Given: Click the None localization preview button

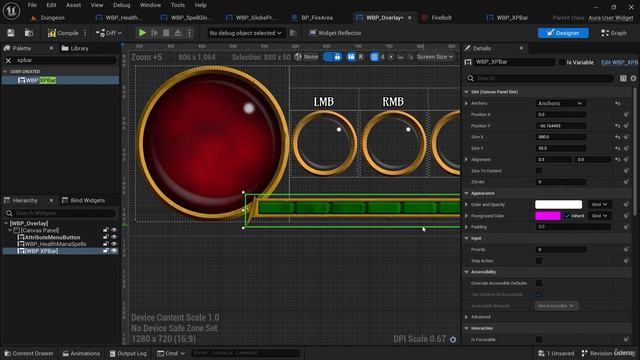Looking at the screenshot, I should click(307, 57).
